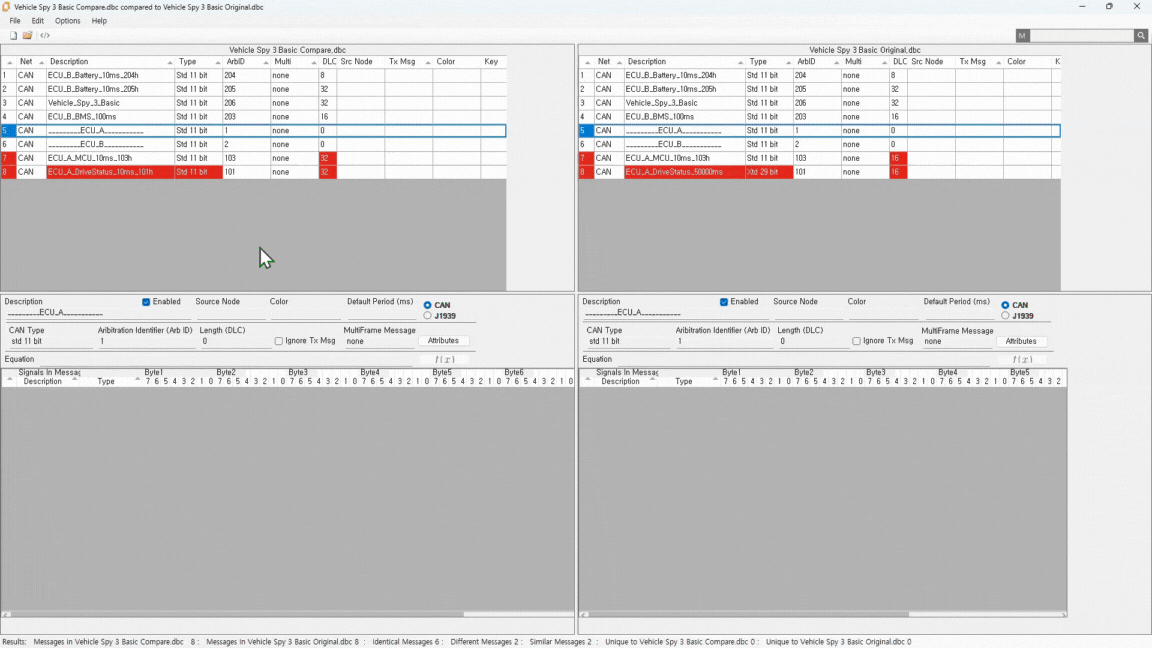This screenshot has width=1152, height=648.
Task: Check Ignore Tx Msg in right panel
Action: 857,341
